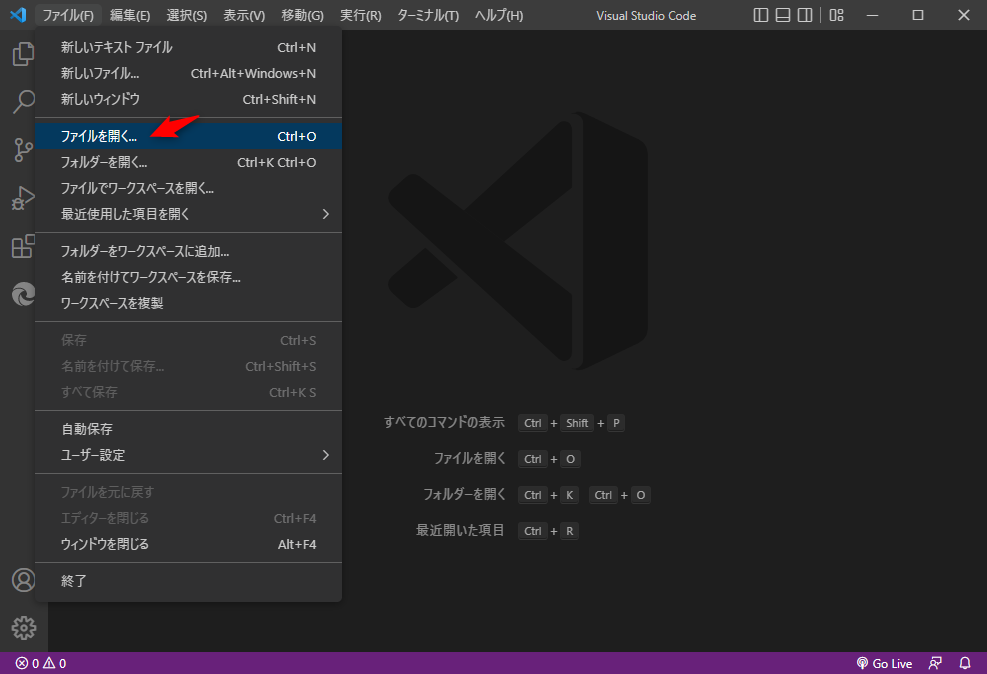The image size is (987, 674).
Task: Open the Customize Layout icon
Action: point(837,15)
